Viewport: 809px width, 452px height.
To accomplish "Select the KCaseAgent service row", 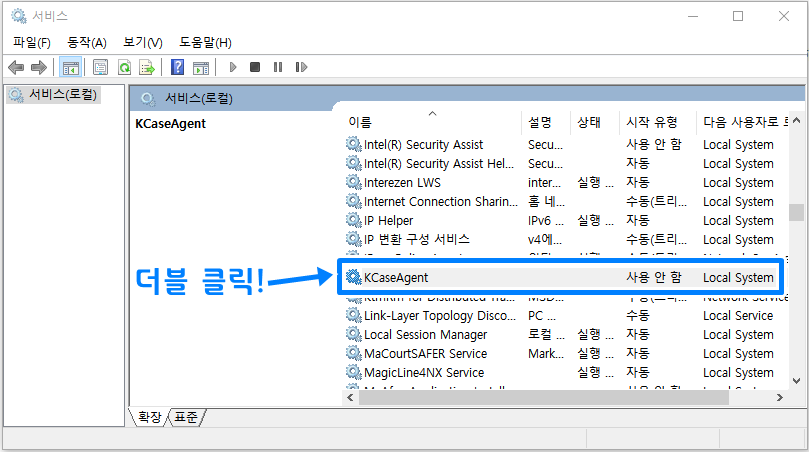I will (x=561, y=278).
